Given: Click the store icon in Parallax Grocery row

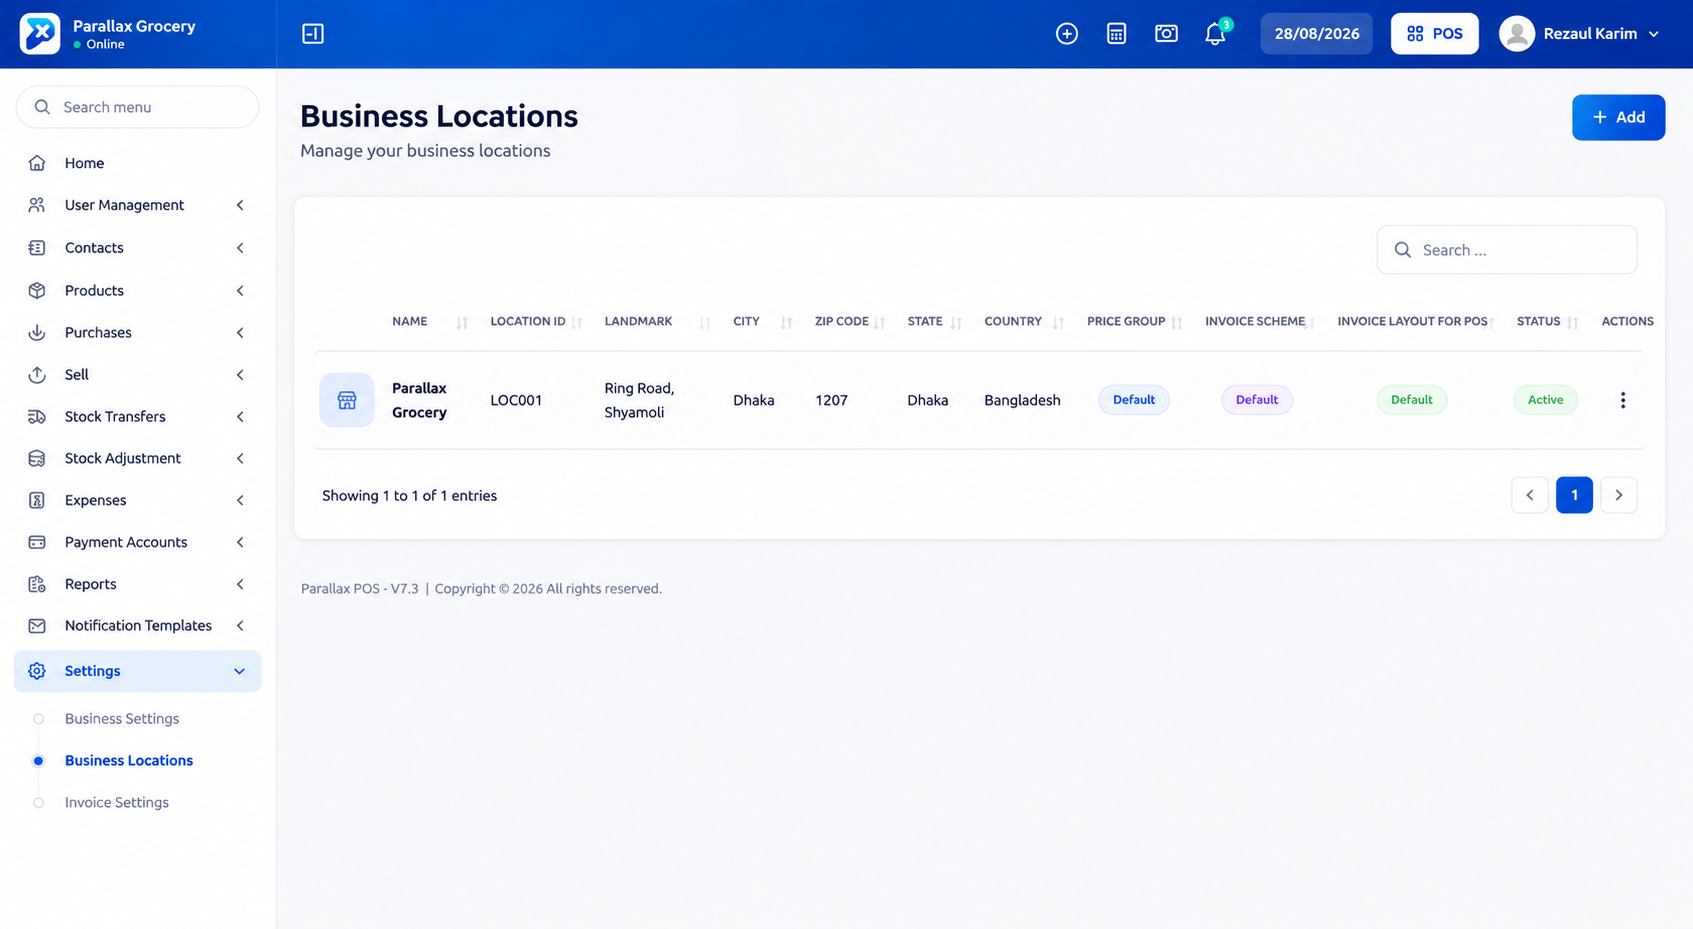Looking at the screenshot, I should (x=347, y=400).
